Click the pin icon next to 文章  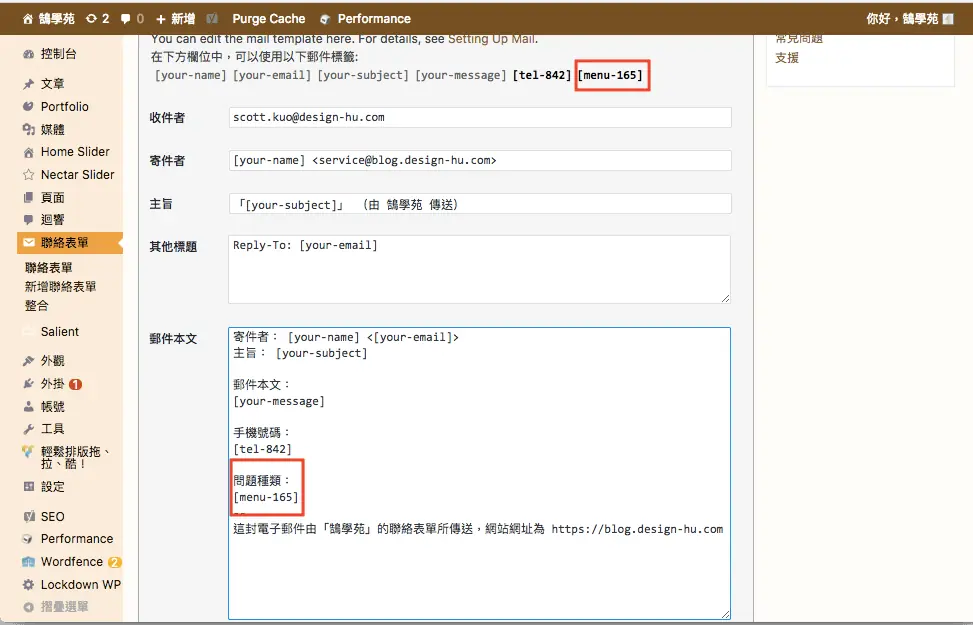[29, 84]
